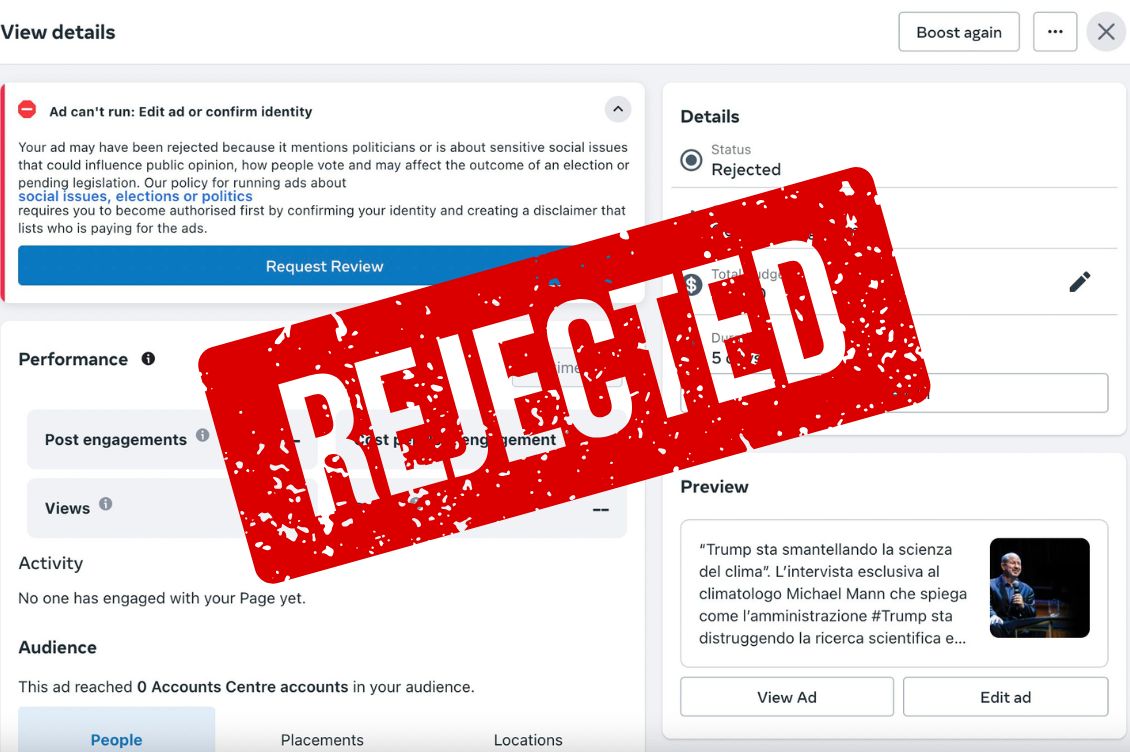The width and height of the screenshot is (1130, 752).
Task: Switch to the Placements tab
Action: pos(322,739)
